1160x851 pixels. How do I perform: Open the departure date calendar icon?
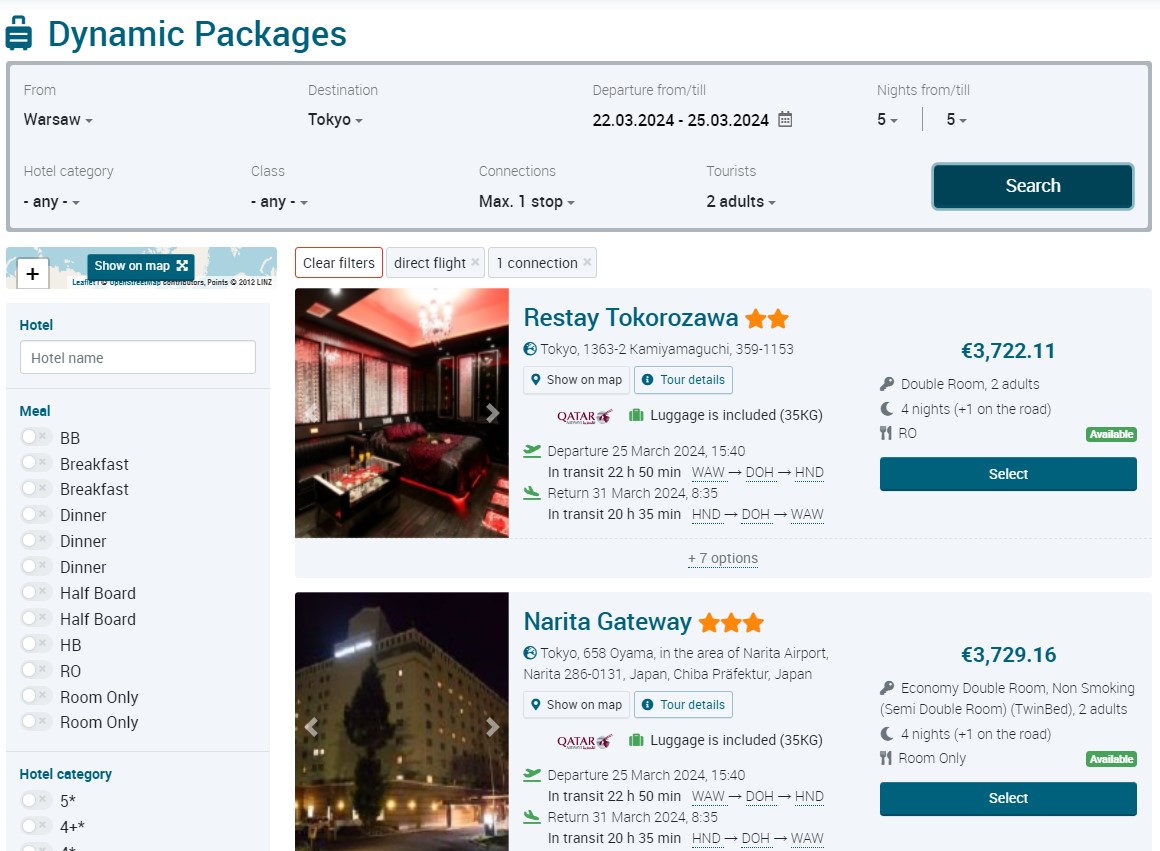coord(785,120)
